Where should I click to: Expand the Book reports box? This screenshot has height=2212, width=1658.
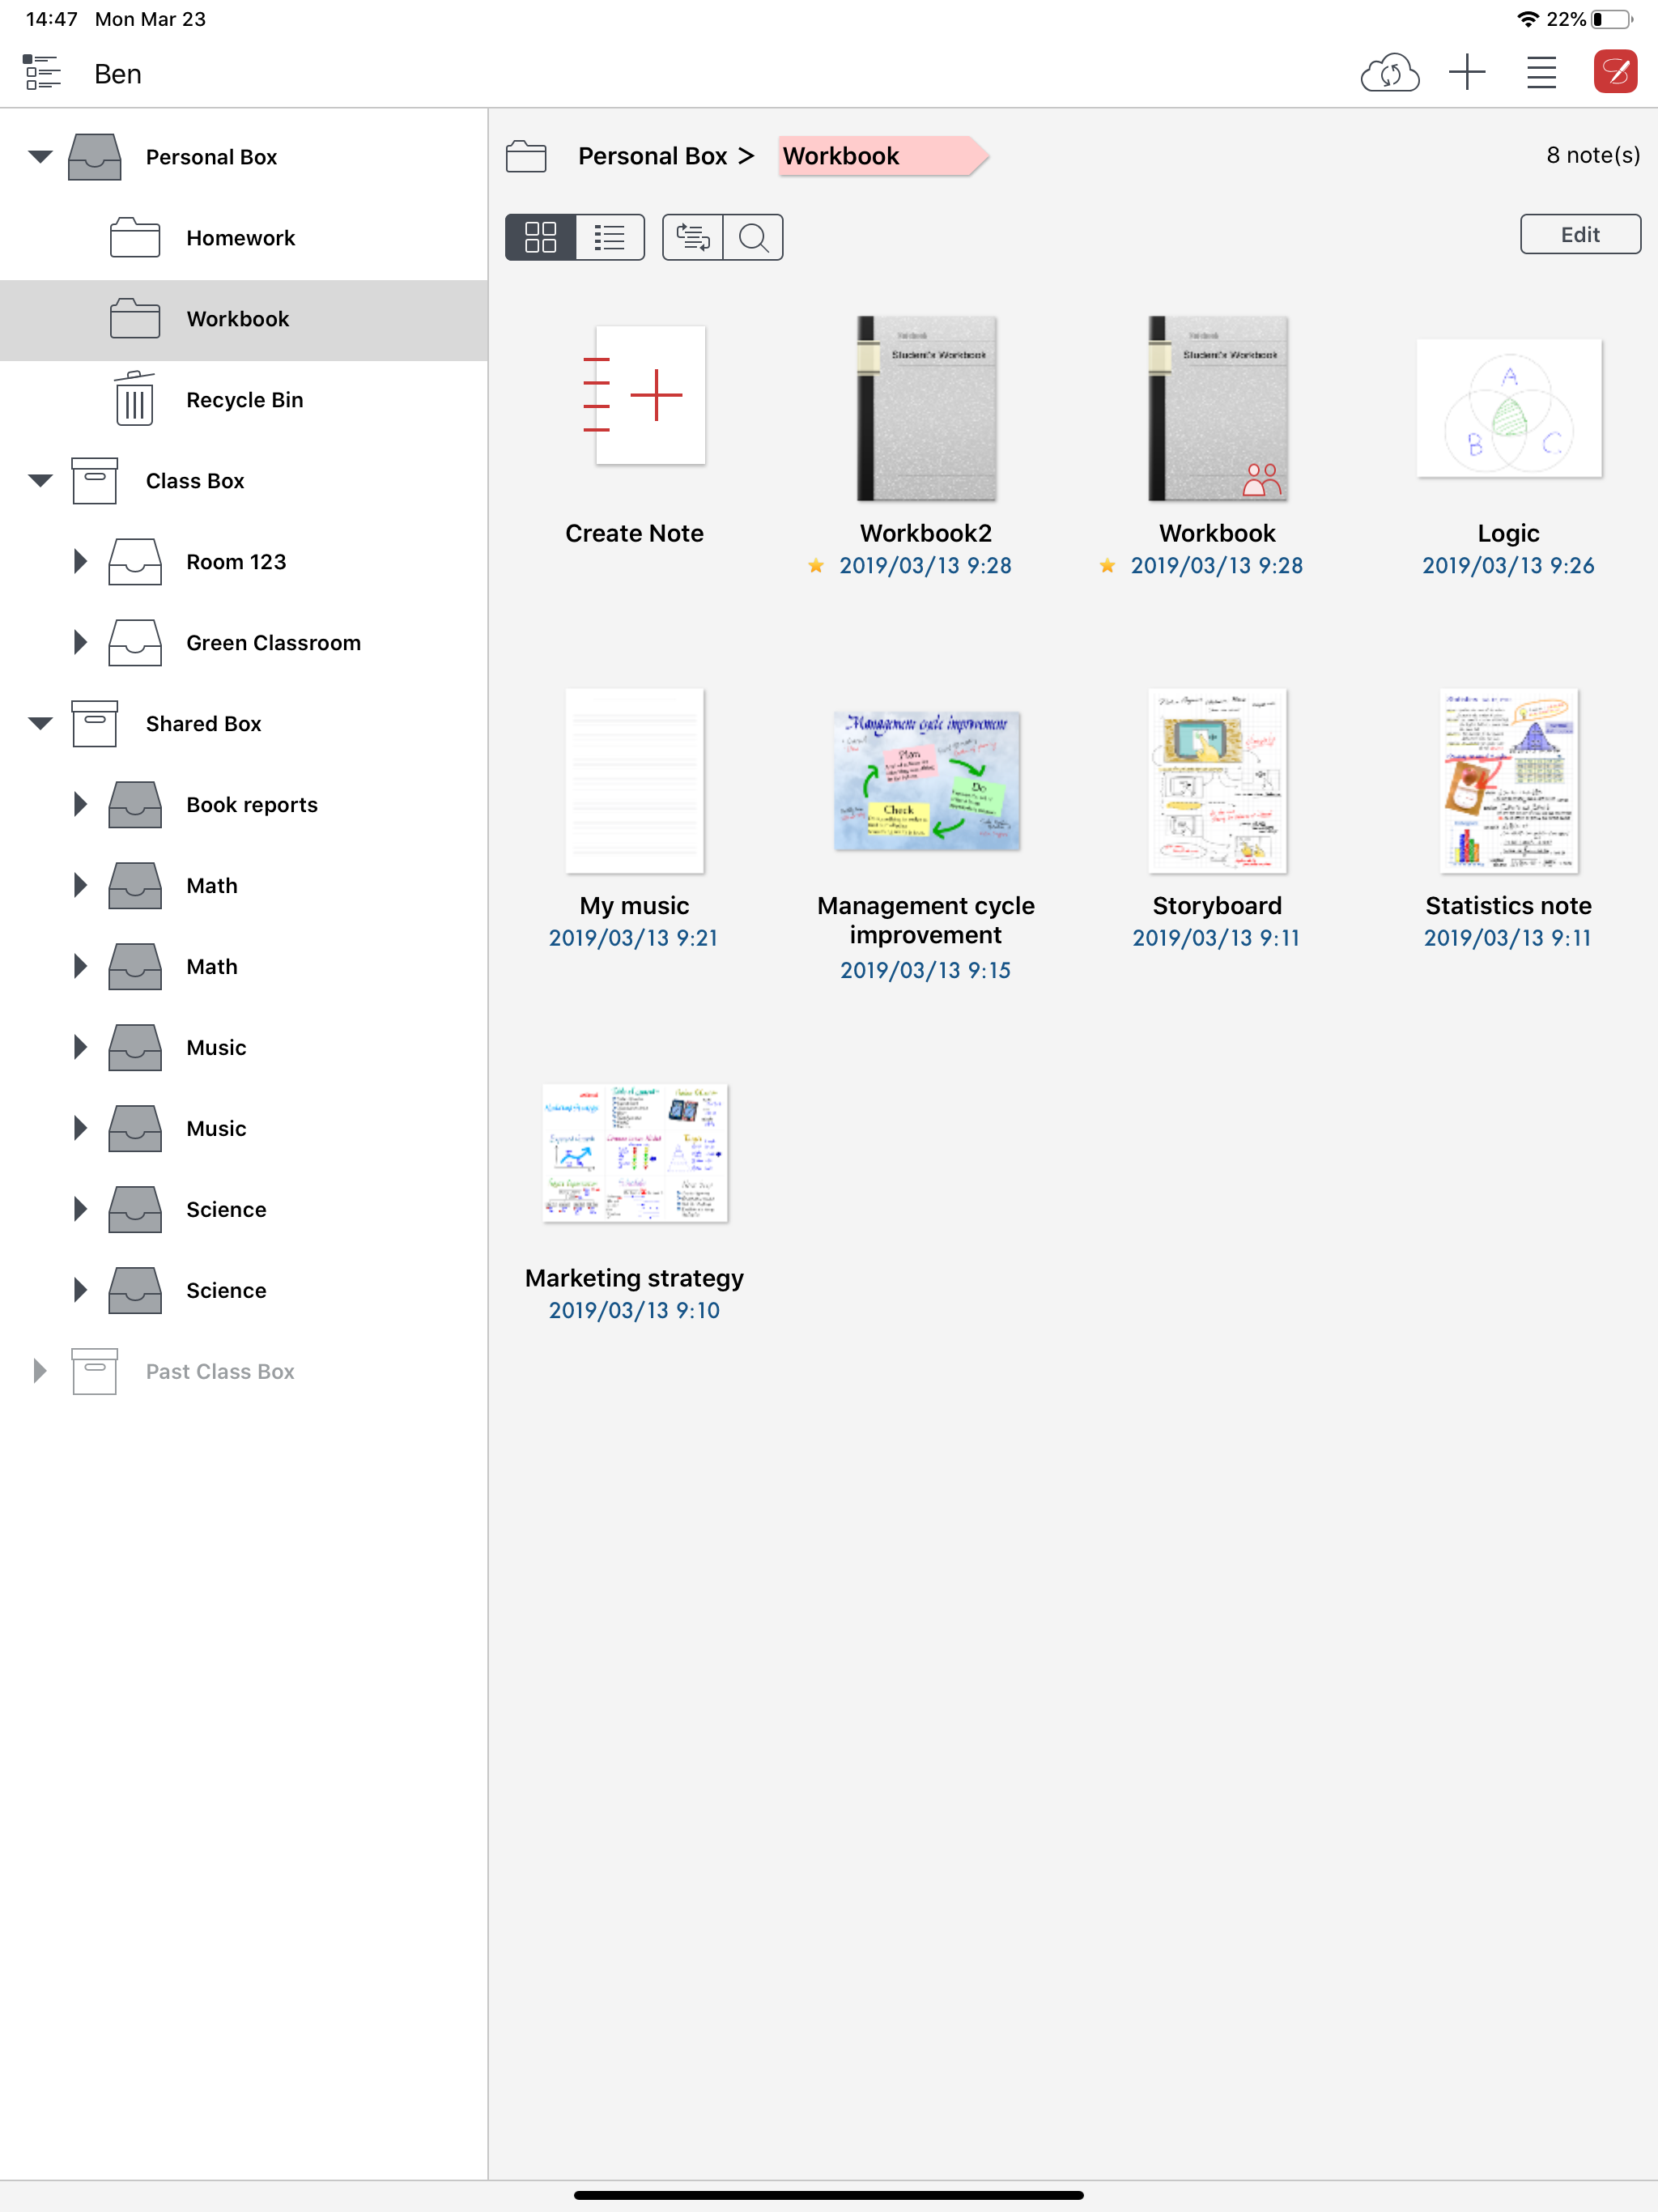coord(80,805)
